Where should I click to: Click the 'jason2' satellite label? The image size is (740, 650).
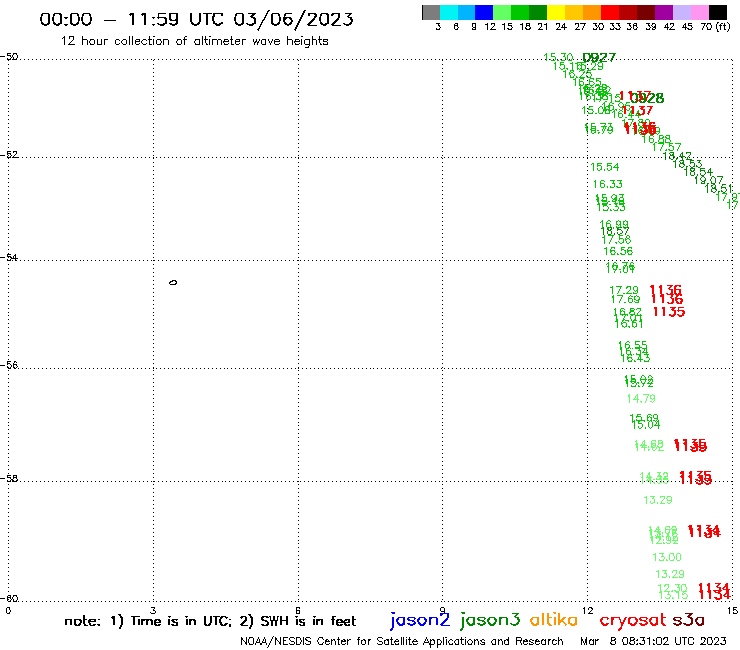coord(420,620)
